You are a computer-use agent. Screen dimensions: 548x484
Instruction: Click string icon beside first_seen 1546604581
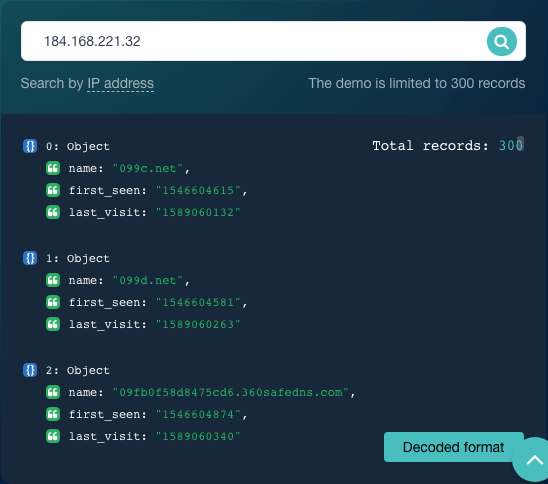click(x=53, y=302)
